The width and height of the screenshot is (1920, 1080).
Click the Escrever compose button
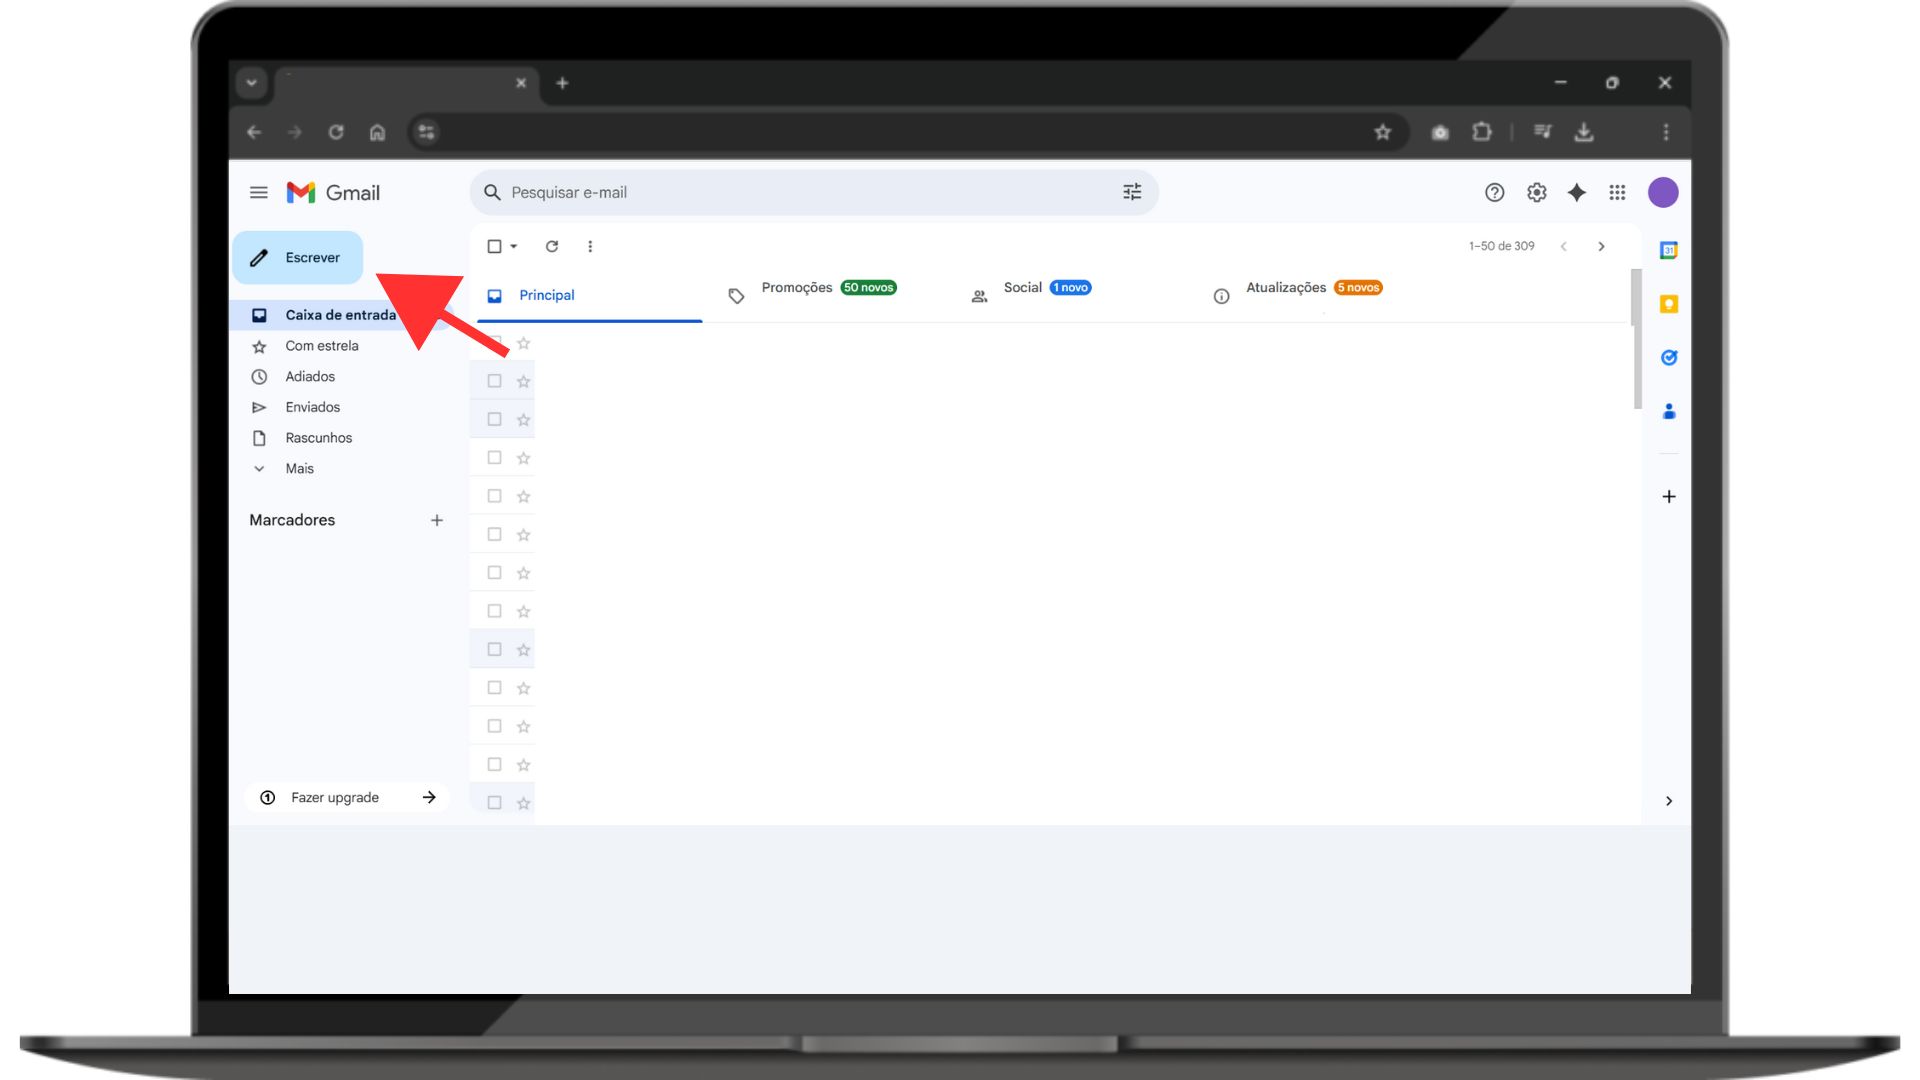pyautogui.click(x=298, y=258)
